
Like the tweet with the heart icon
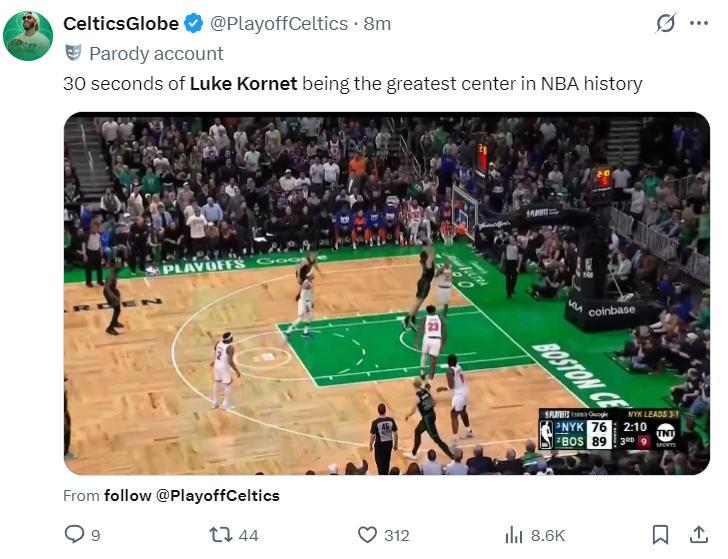coord(368,535)
